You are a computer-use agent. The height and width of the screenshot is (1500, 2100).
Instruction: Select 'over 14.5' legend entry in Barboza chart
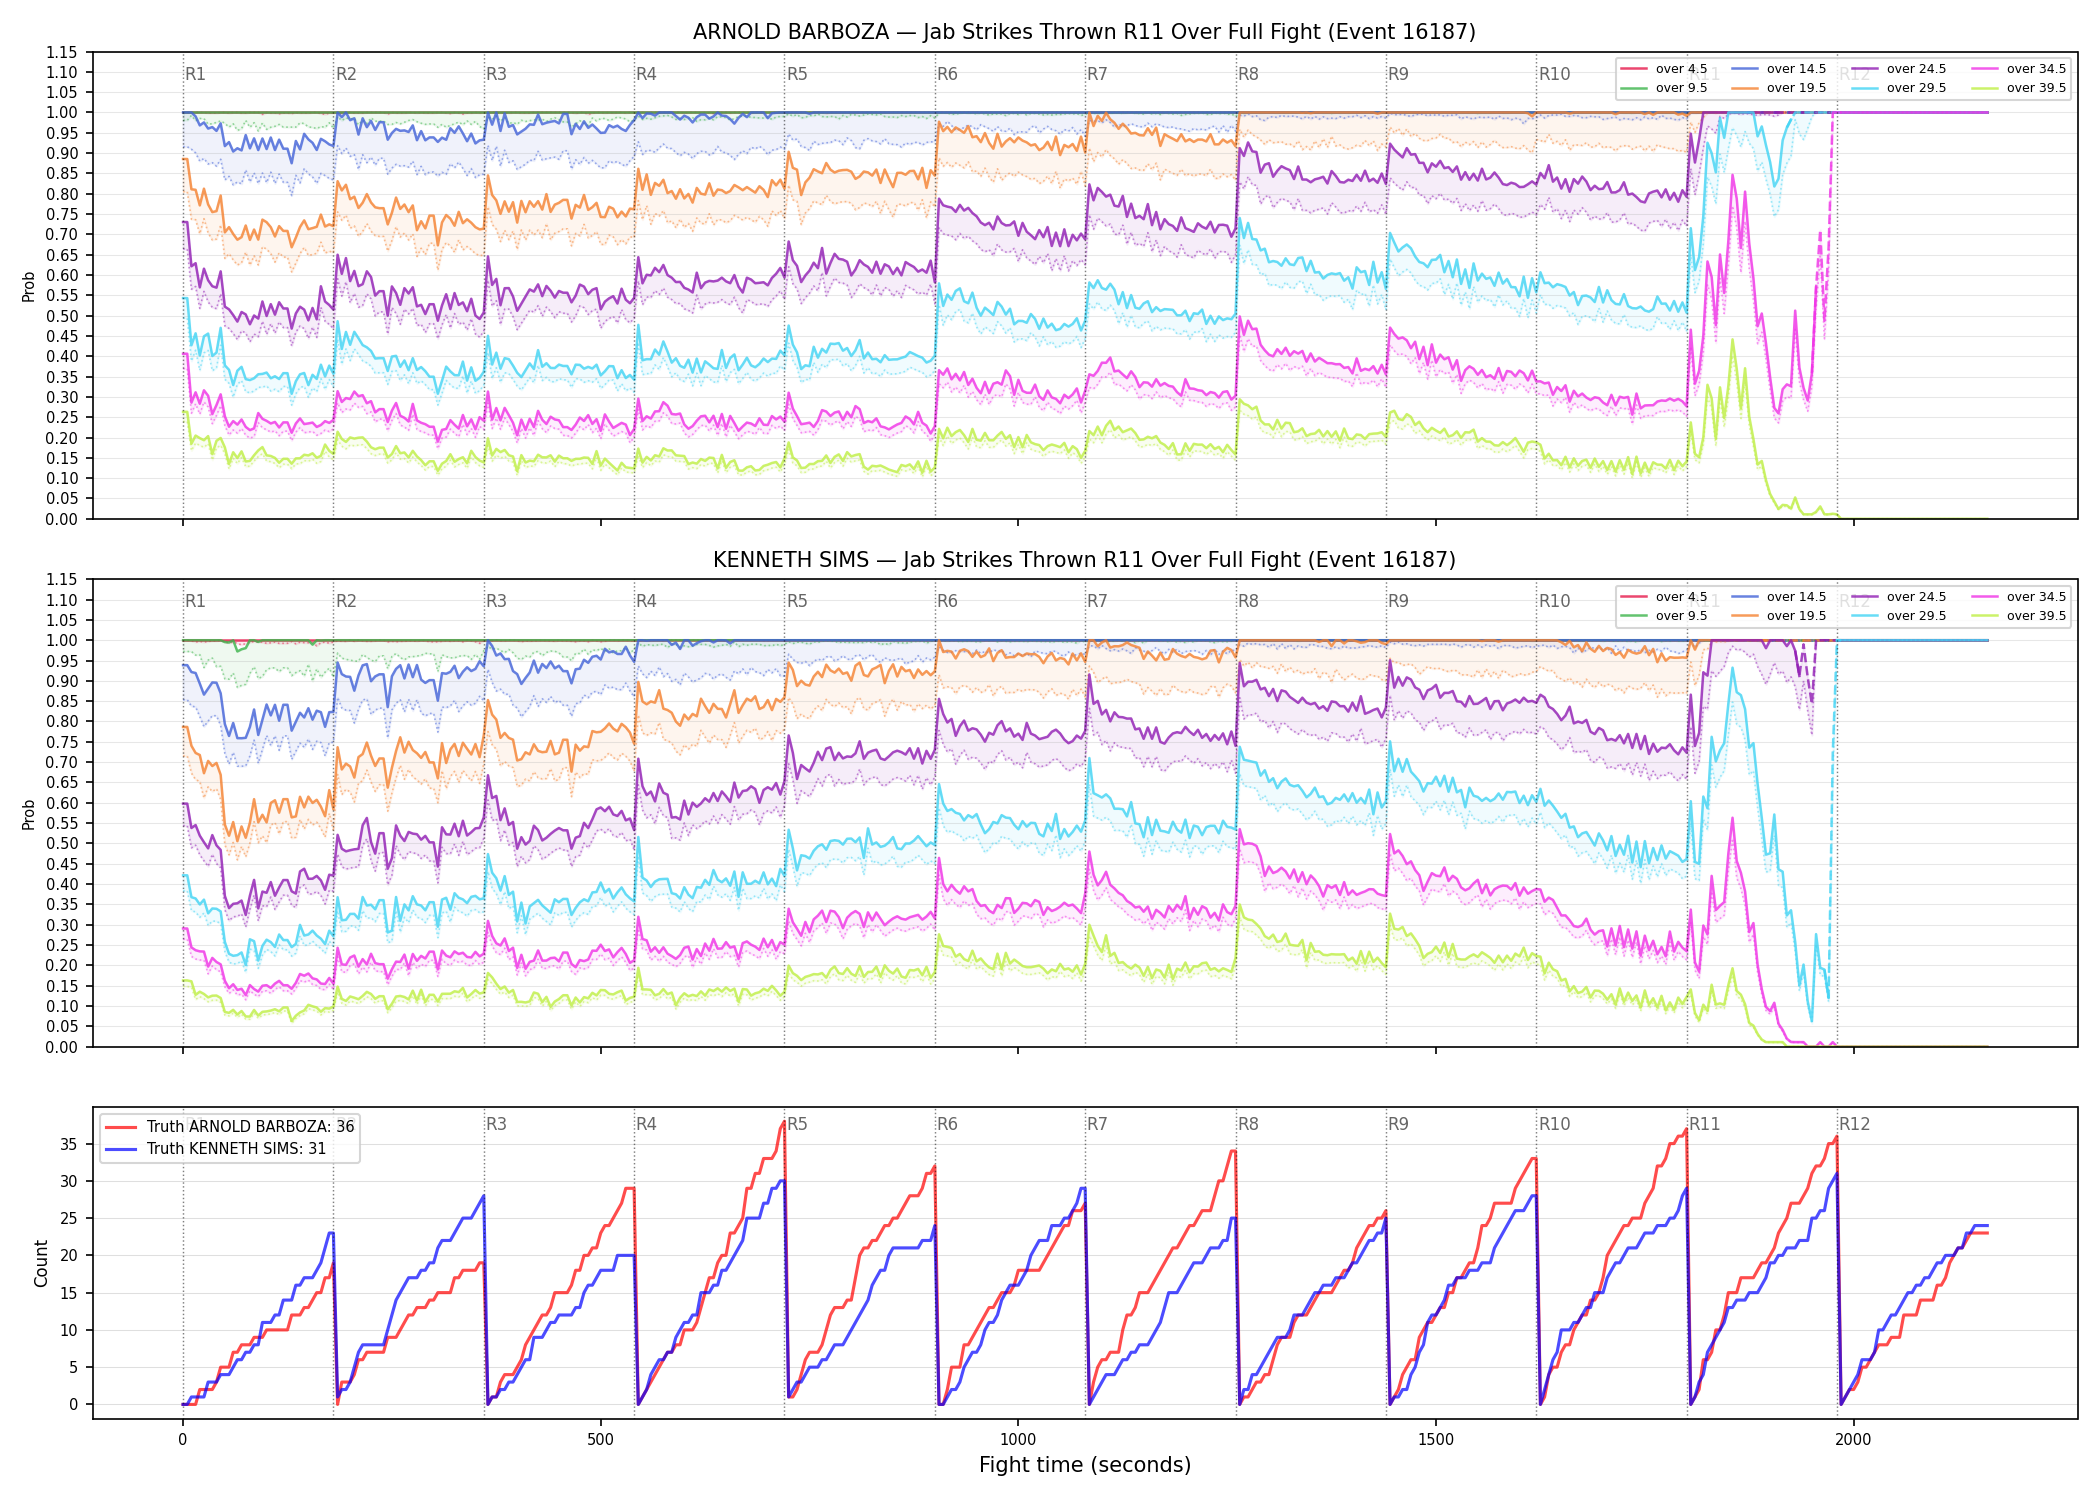pos(1778,69)
